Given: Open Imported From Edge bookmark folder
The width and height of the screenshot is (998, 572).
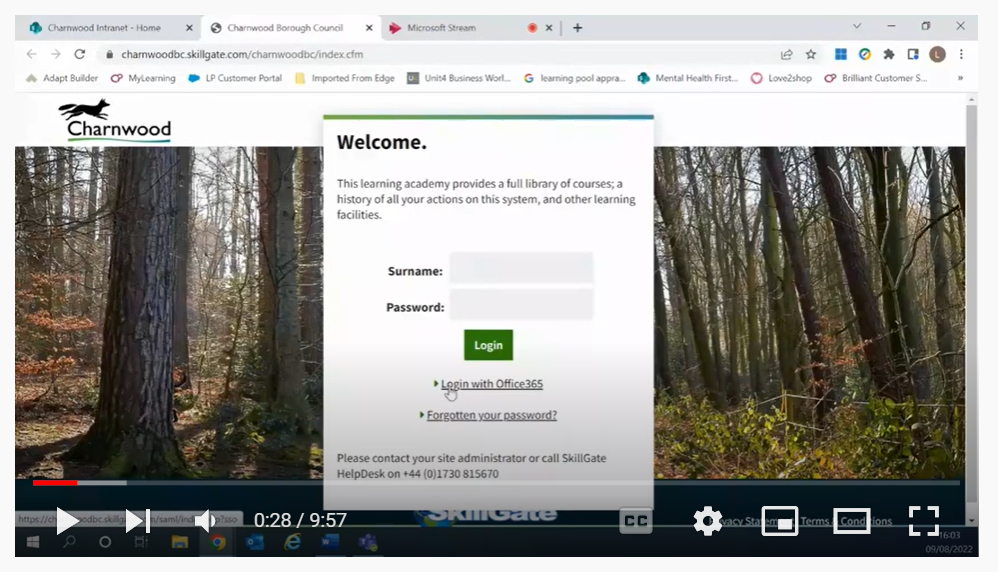Looking at the screenshot, I should click(x=345, y=78).
